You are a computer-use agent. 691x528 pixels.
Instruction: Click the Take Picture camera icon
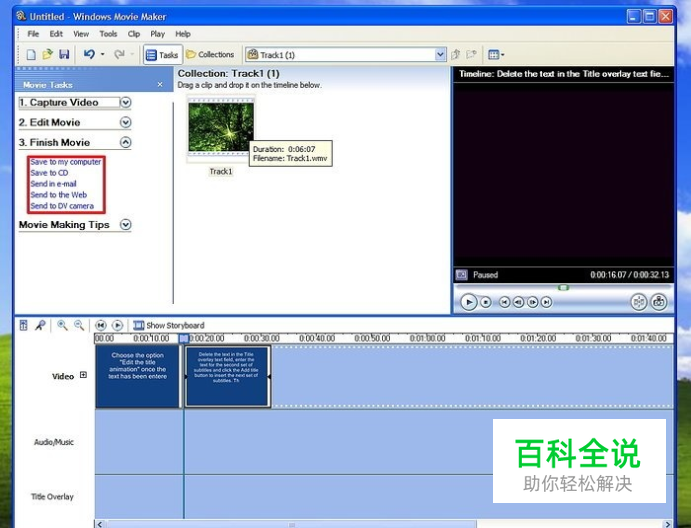coord(659,302)
